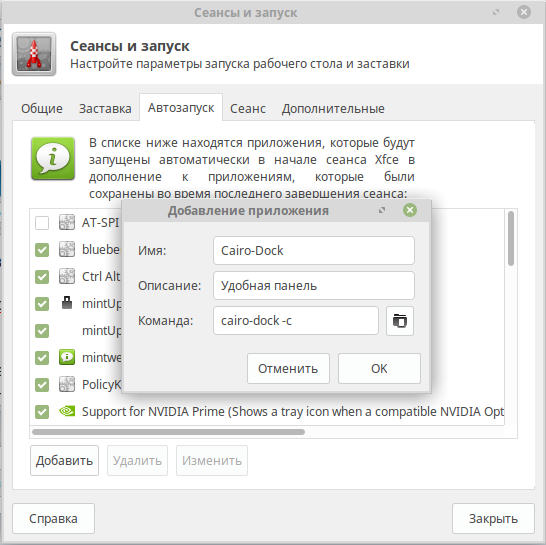Viewport: 546px width, 545px height.
Task: Open the Сеанс tab
Action: [248, 109]
